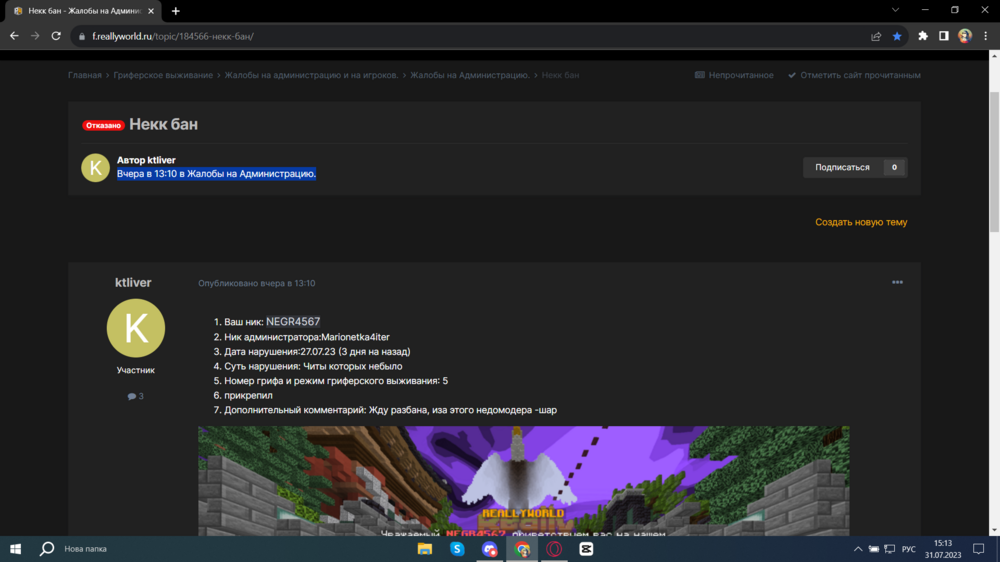Go back to previous page
The width and height of the screenshot is (1000, 562).
click(x=14, y=36)
